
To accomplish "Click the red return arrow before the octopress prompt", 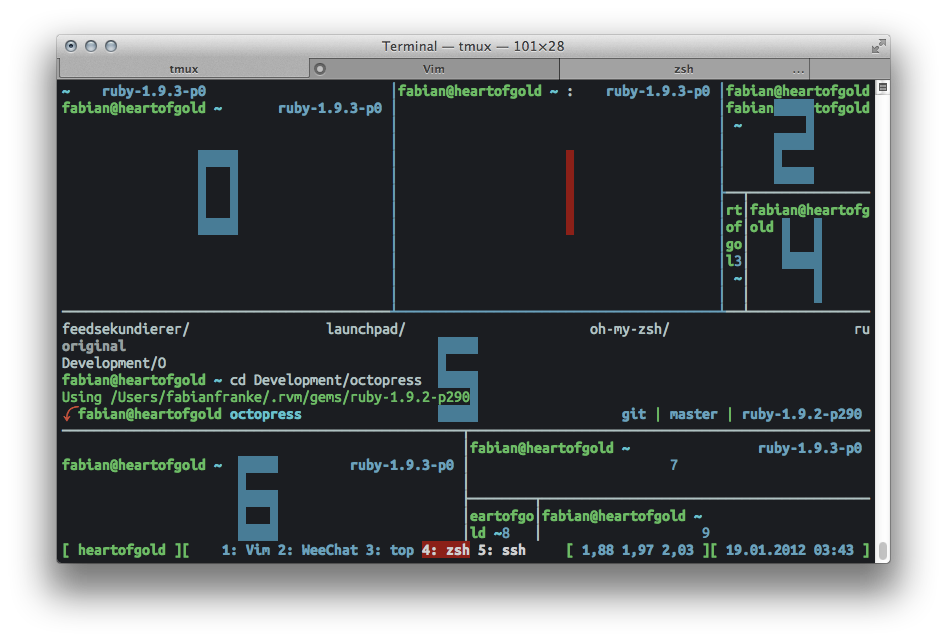I will point(69,414).
